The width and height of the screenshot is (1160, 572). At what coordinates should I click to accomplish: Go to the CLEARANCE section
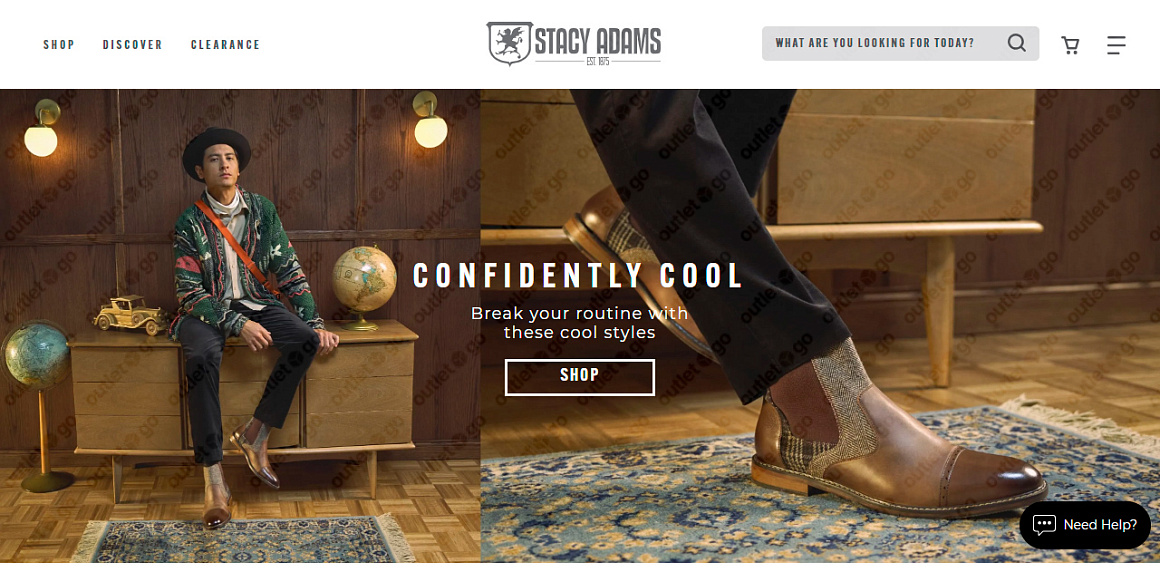(225, 45)
